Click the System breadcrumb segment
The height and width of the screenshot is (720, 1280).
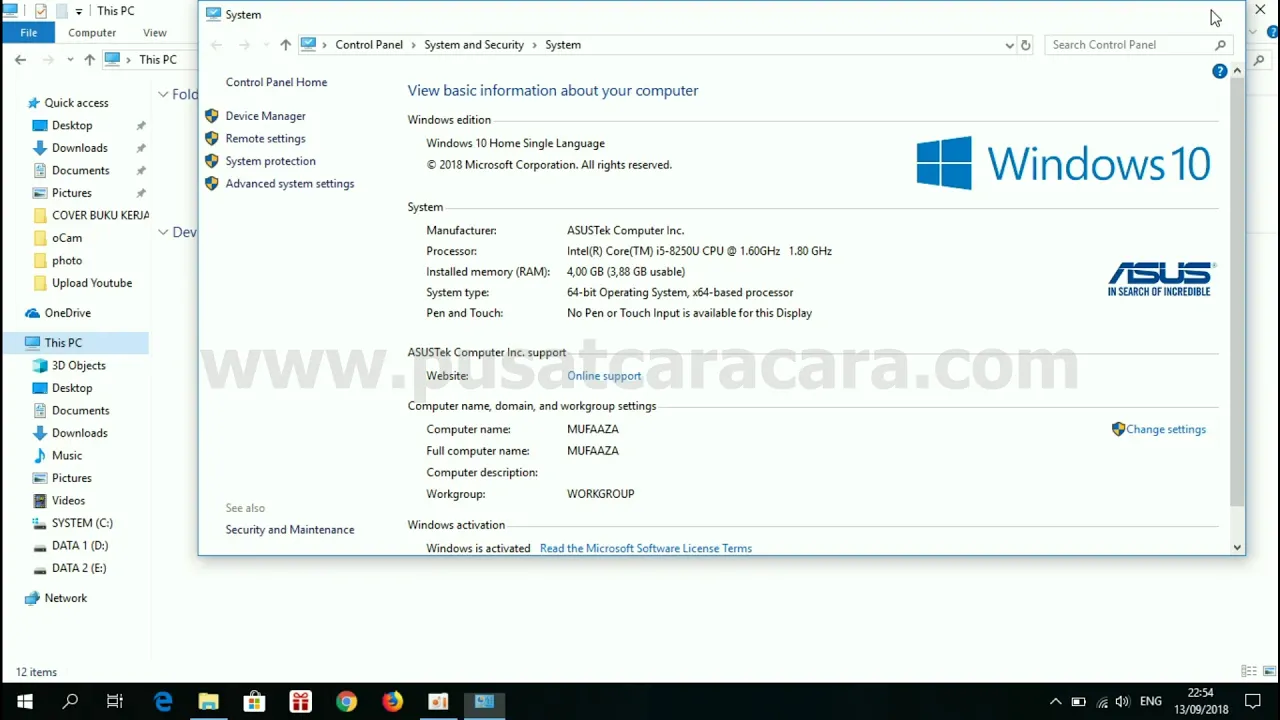pos(563,45)
